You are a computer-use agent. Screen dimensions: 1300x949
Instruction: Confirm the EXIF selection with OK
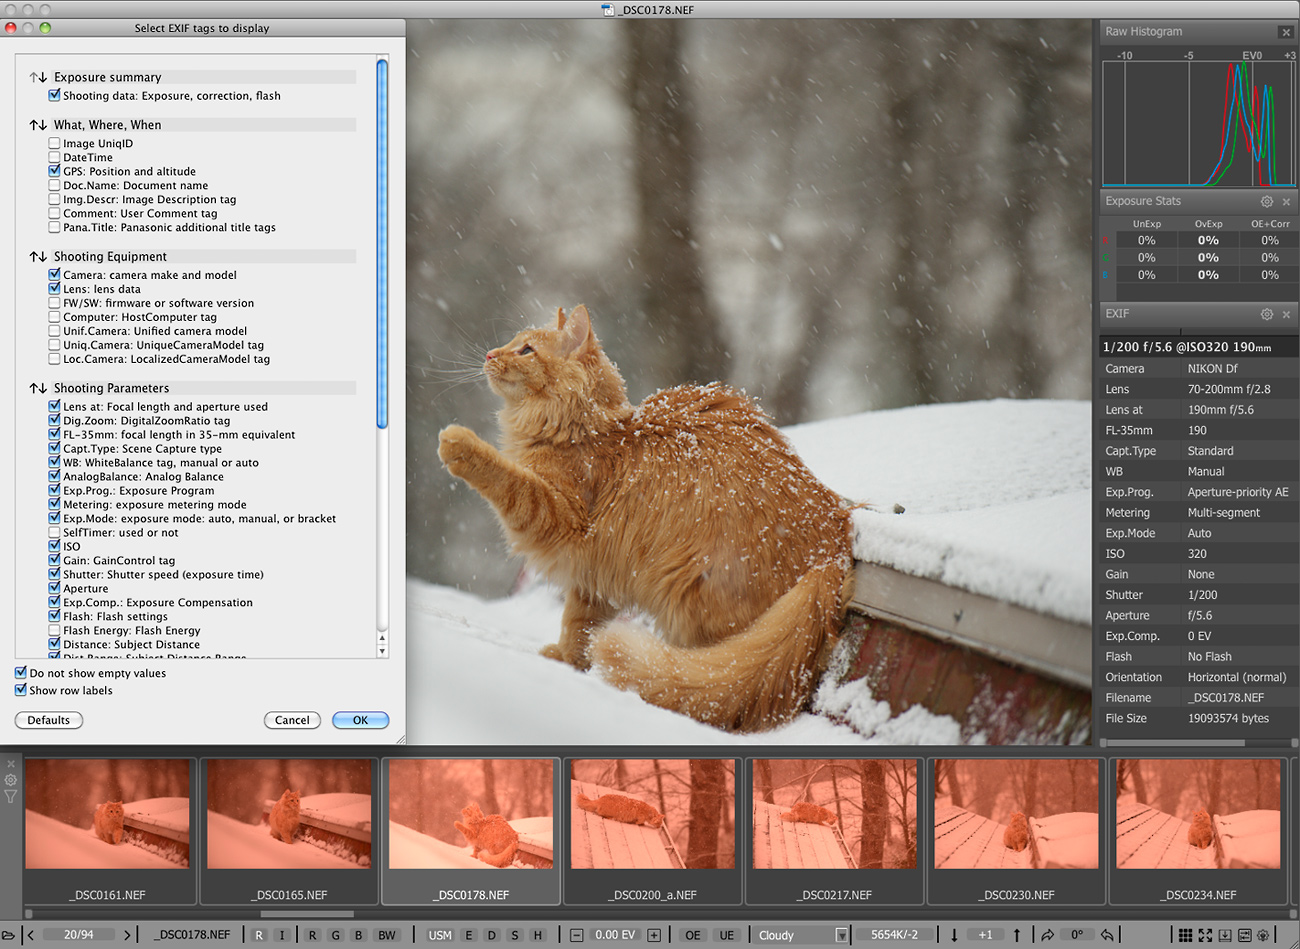pyautogui.click(x=360, y=720)
